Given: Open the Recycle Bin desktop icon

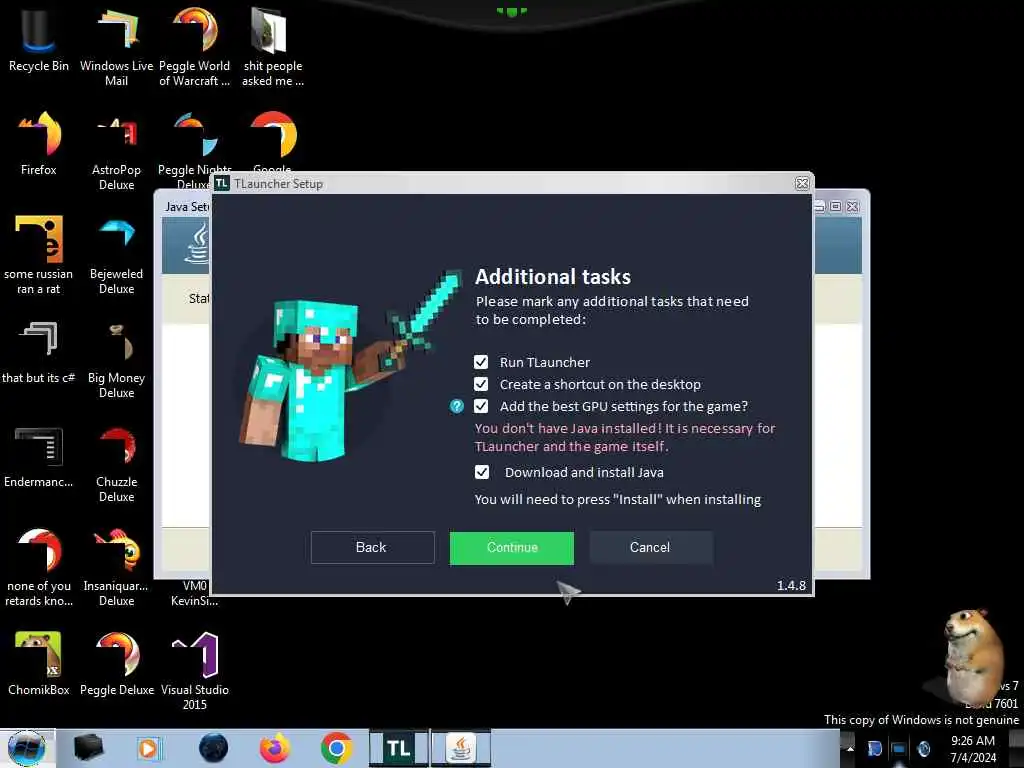Looking at the screenshot, I should [x=39, y=40].
